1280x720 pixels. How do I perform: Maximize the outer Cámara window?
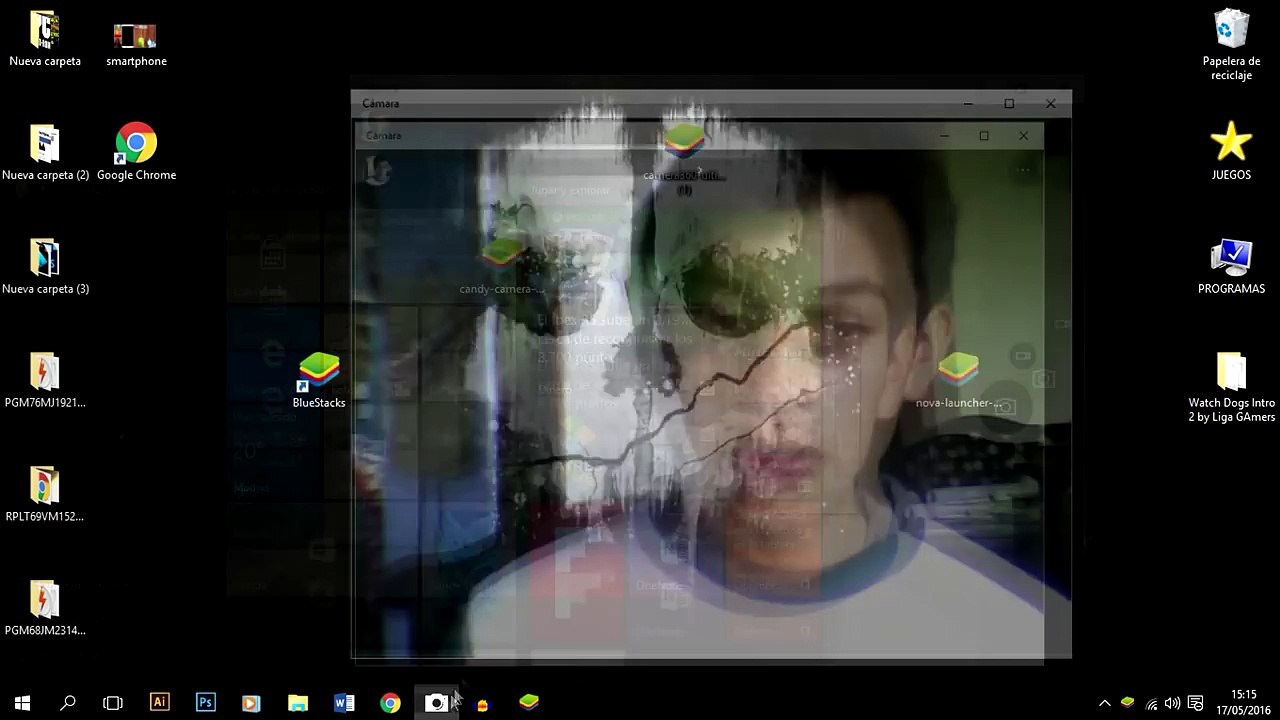pos(1009,104)
